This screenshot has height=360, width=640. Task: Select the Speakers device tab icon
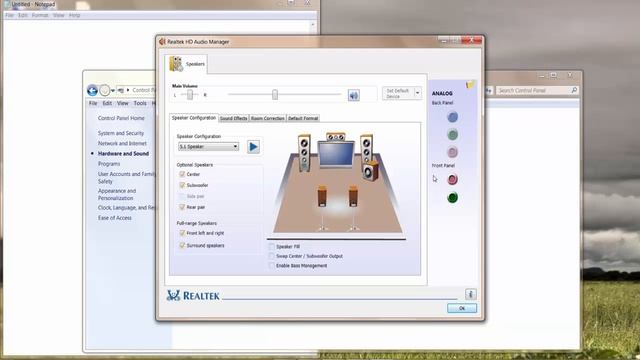(x=176, y=64)
